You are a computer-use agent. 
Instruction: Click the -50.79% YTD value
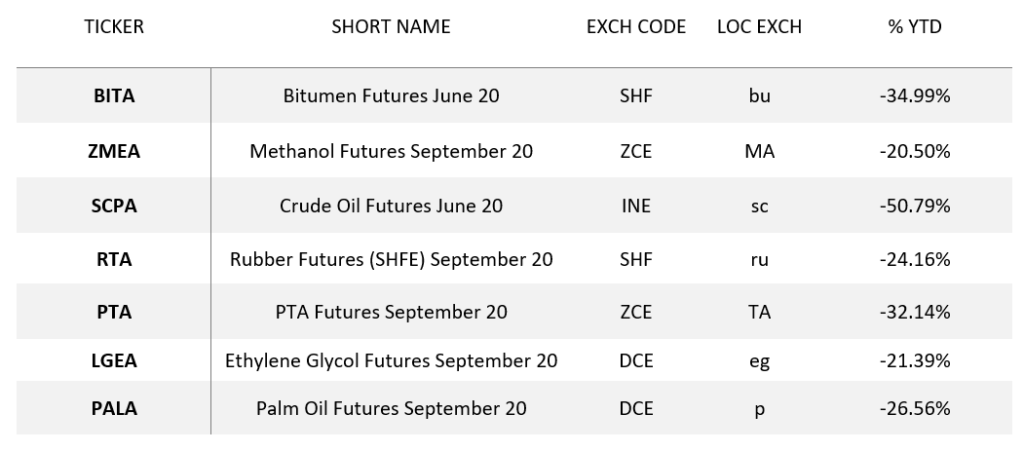914,206
